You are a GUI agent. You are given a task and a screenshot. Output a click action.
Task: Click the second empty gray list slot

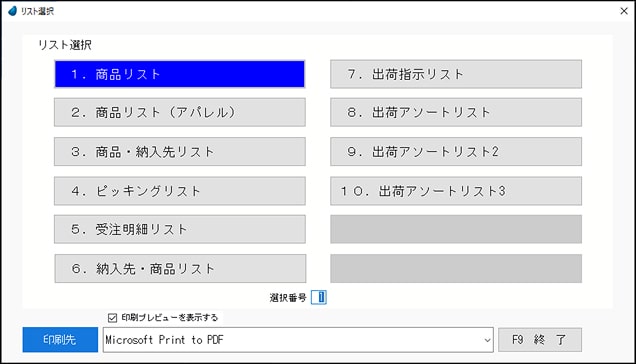coord(456,269)
